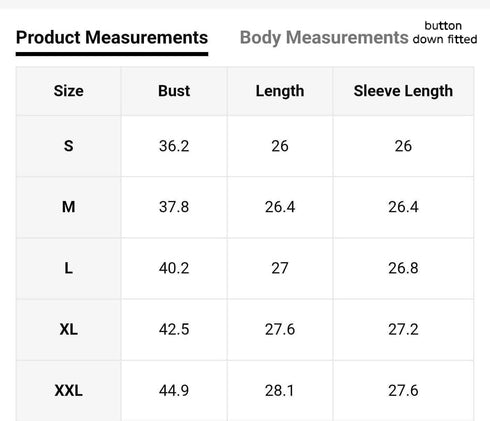Select the M size row label
The width and height of the screenshot is (490, 421).
pyautogui.click(x=69, y=207)
